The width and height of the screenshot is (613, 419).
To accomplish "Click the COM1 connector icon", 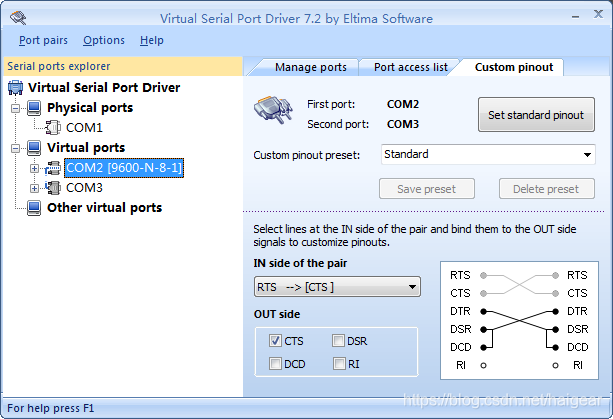I will point(53,127).
